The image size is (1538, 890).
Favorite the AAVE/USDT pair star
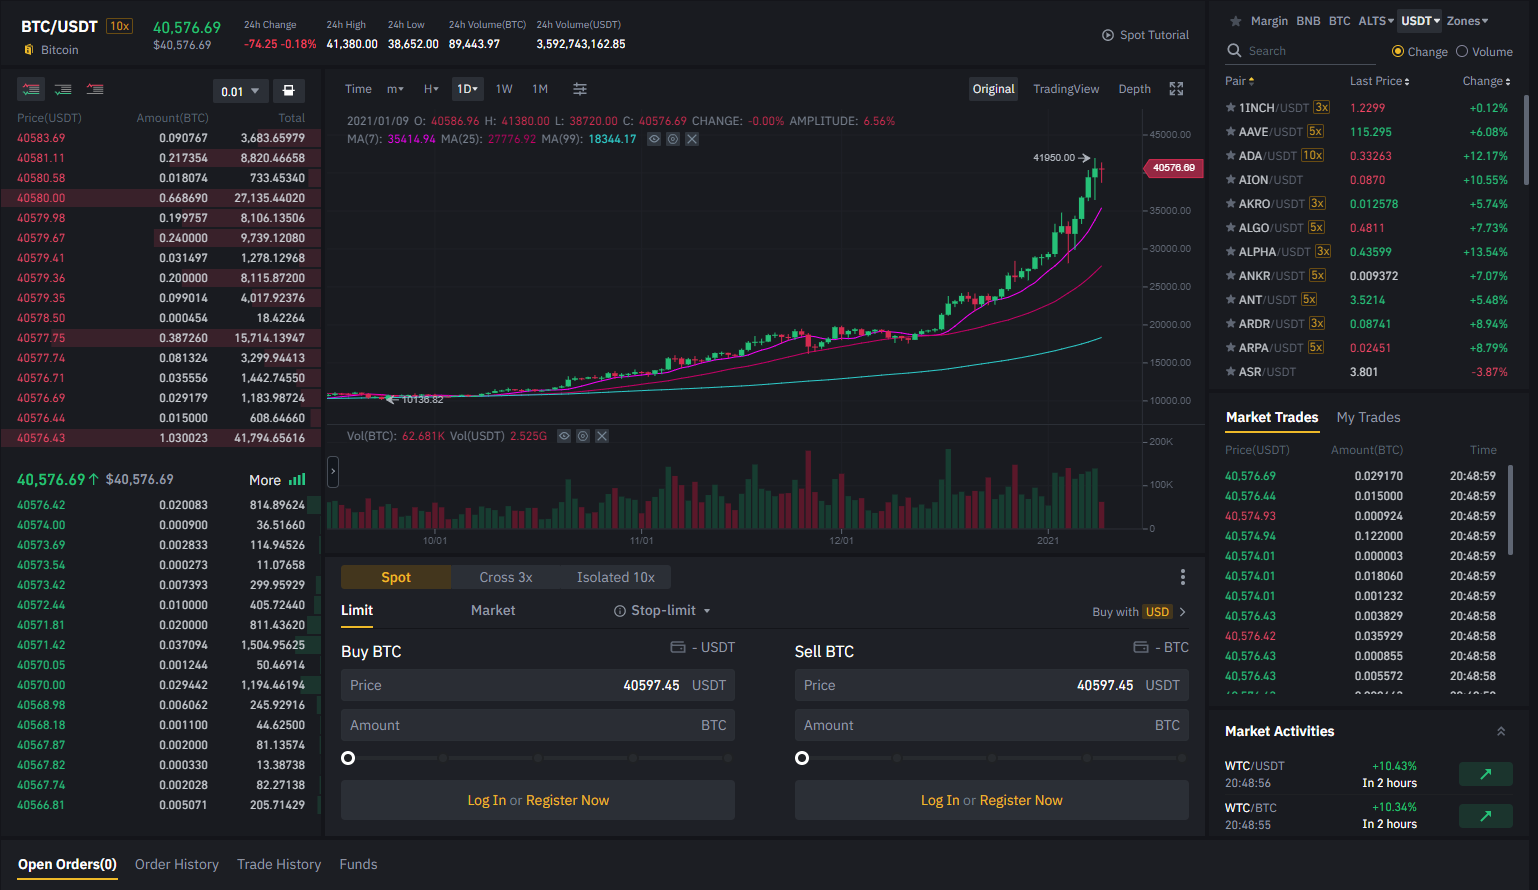tap(1231, 132)
